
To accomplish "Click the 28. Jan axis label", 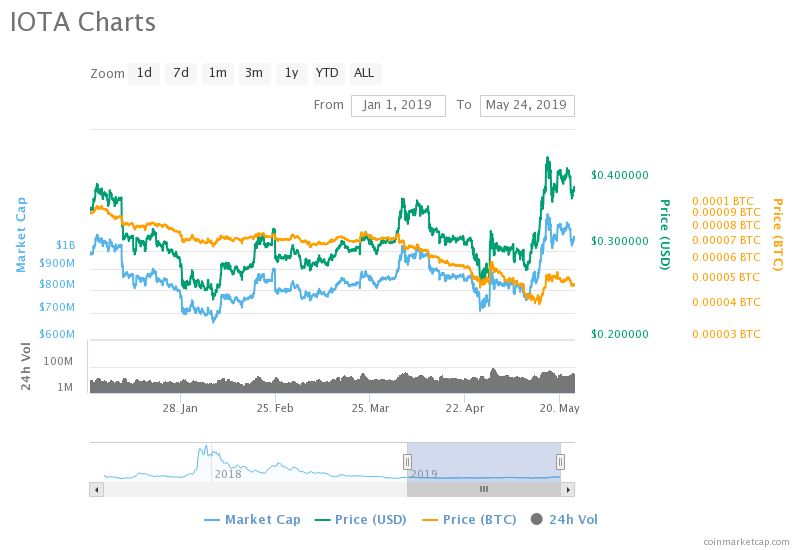I will tap(180, 408).
